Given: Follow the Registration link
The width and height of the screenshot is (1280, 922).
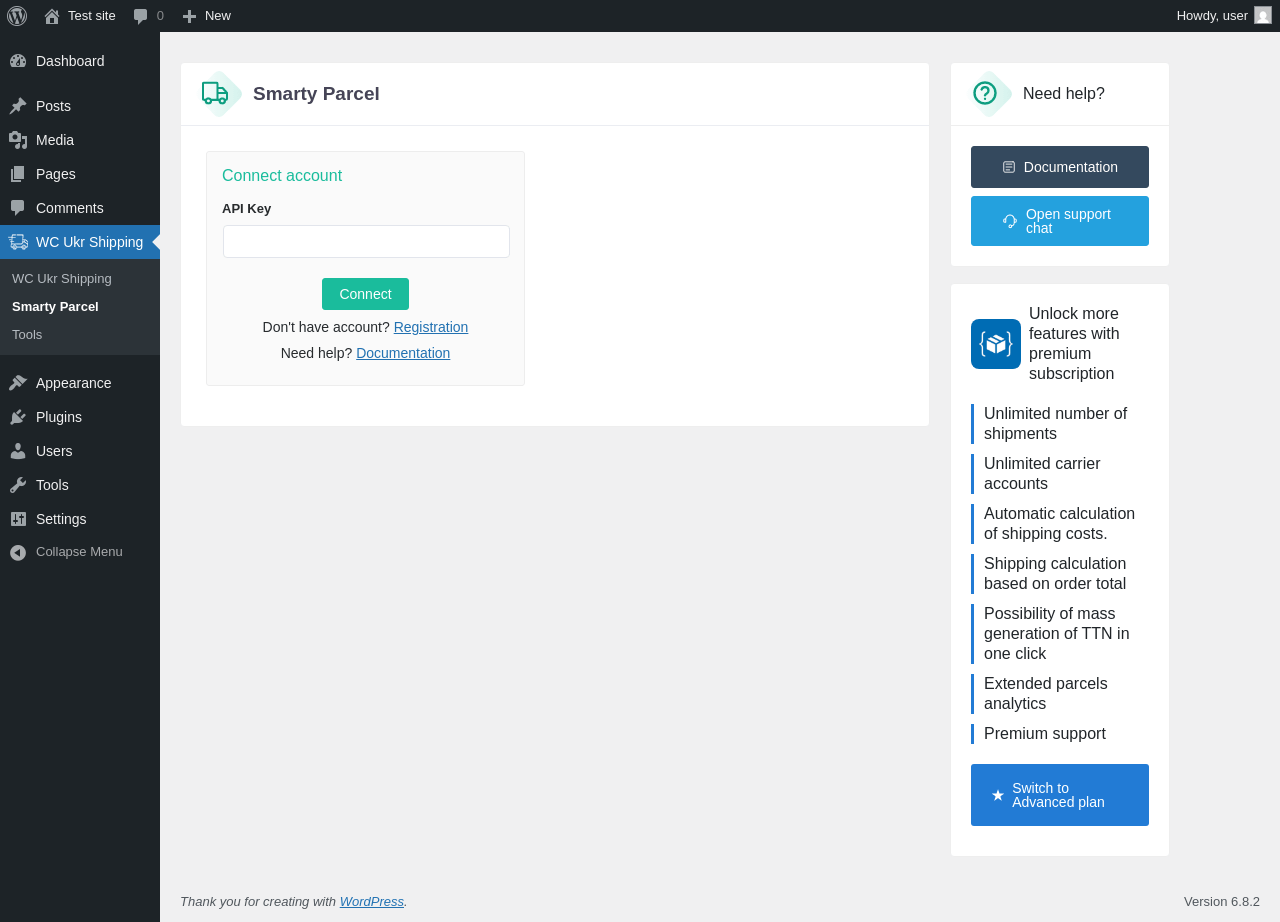Looking at the screenshot, I should click(431, 327).
